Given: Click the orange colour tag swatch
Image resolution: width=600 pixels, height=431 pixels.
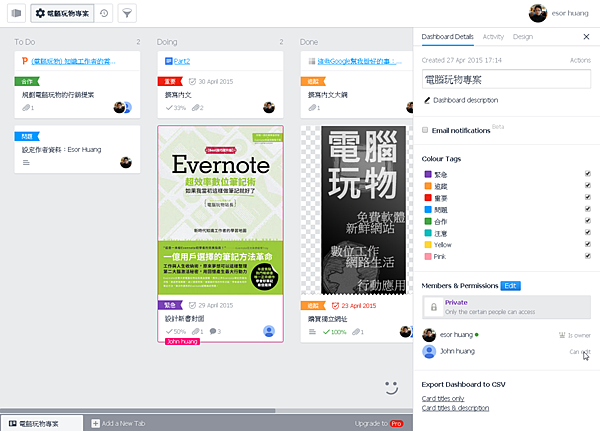Looking at the screenshot, I should tap(428, 186).
